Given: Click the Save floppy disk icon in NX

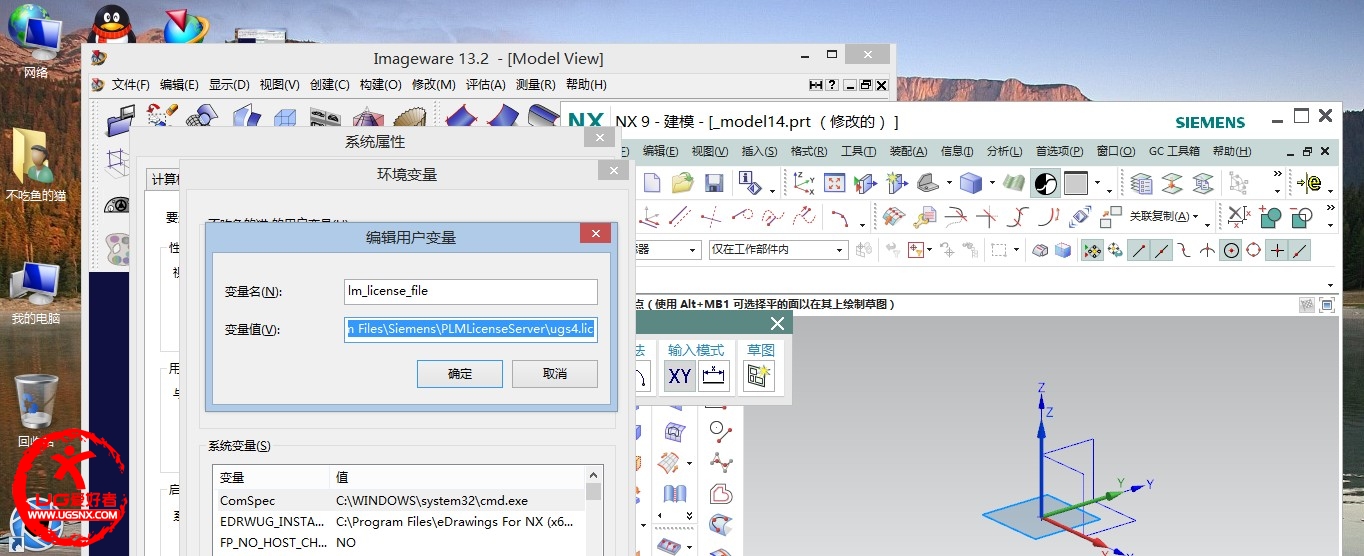Looking at the screenshot, I should (714, 183).
